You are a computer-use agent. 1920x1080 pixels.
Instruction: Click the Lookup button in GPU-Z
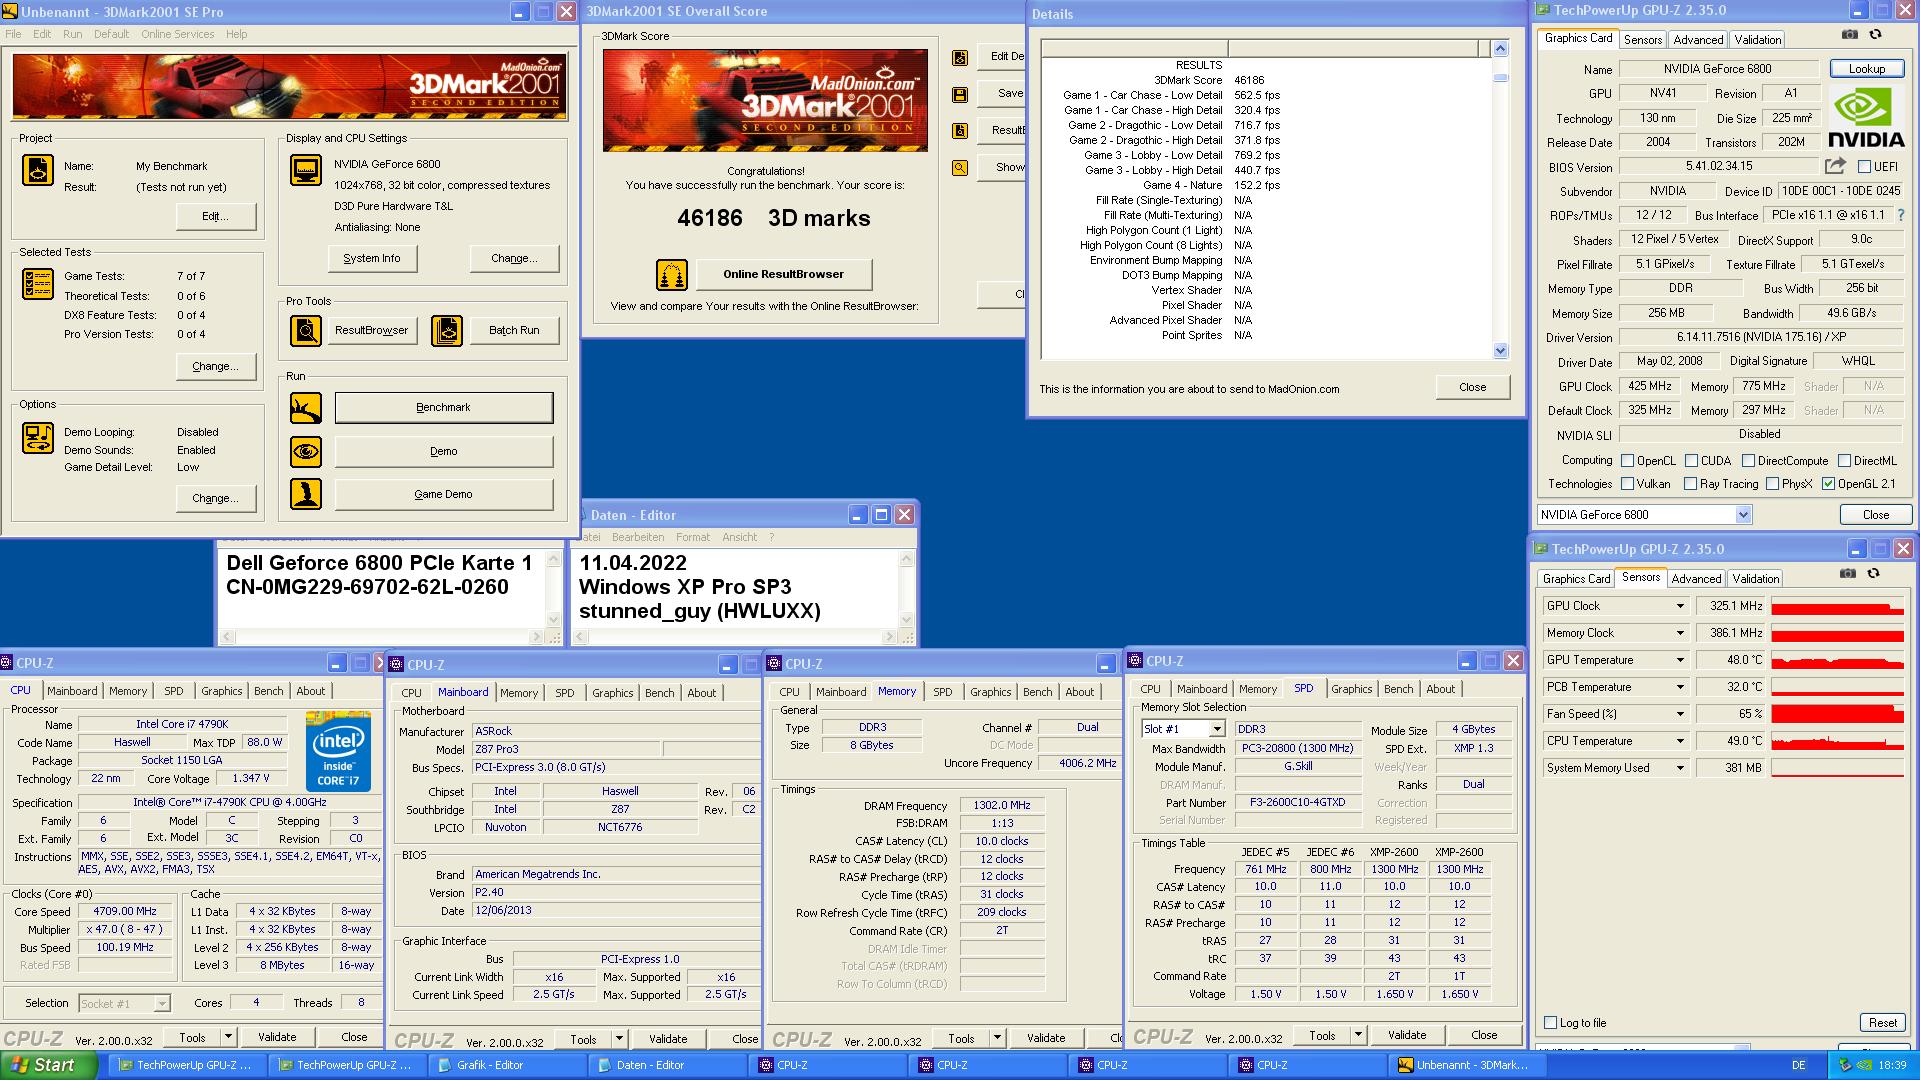pos(1866,69)
